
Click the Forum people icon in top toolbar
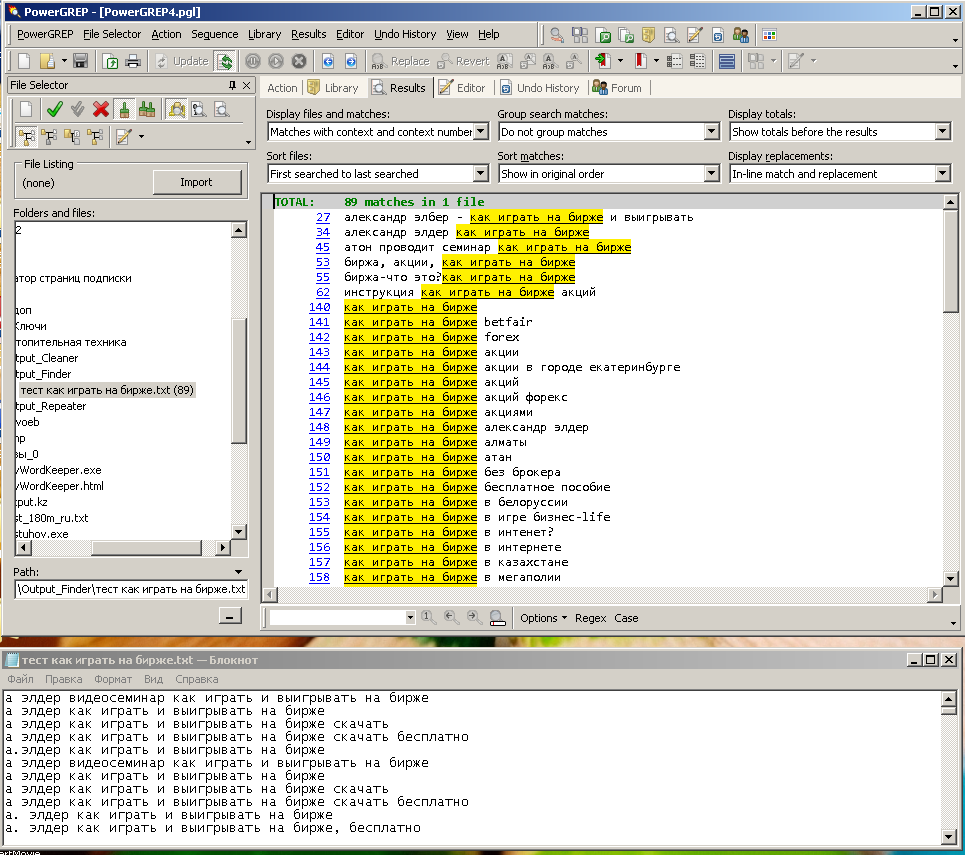pos(741,34)
